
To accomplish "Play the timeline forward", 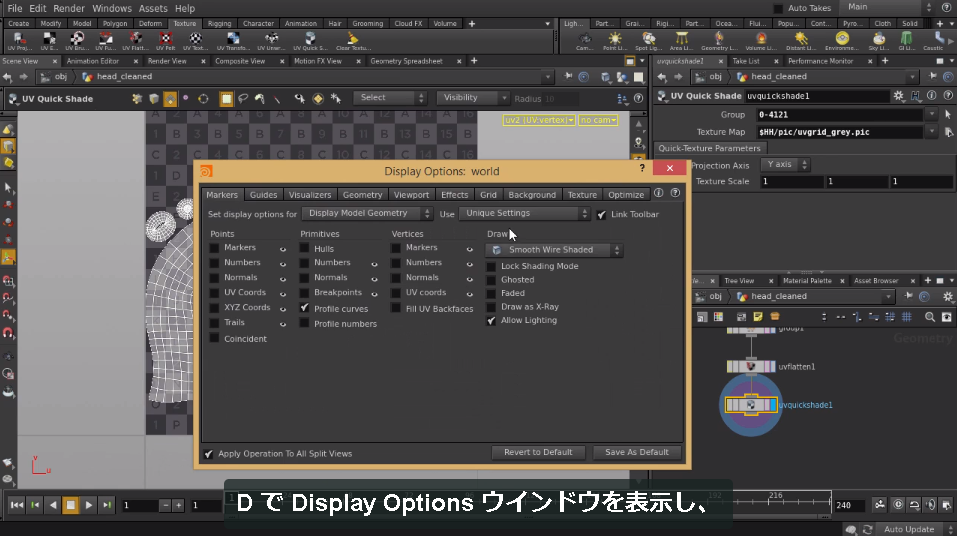I will click(x=88, y=505).
